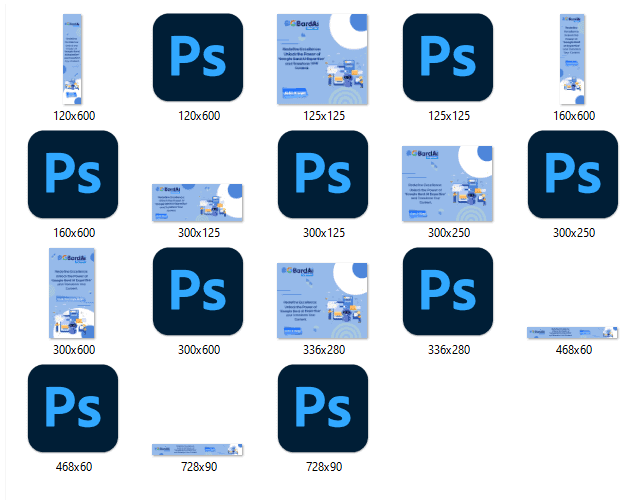Click the 160x600 wide skyscraper banner thumbnail

coord(572,59)
